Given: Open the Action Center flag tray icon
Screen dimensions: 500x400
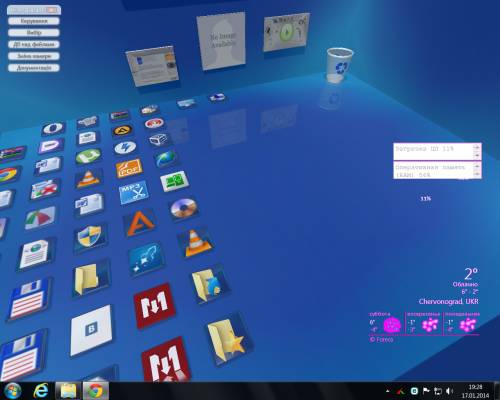Looking at the screenshot, I should click(426, 391).
